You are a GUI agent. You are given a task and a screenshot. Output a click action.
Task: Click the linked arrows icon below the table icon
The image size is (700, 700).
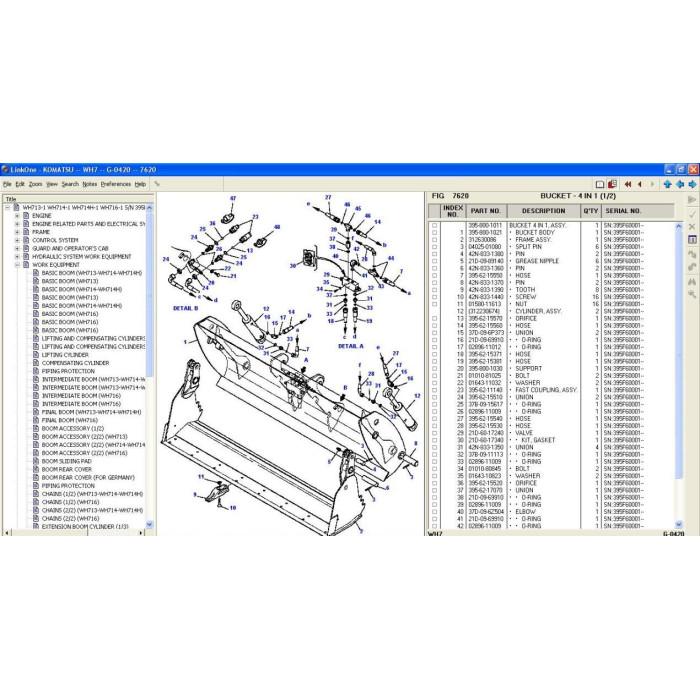(692, 254)
